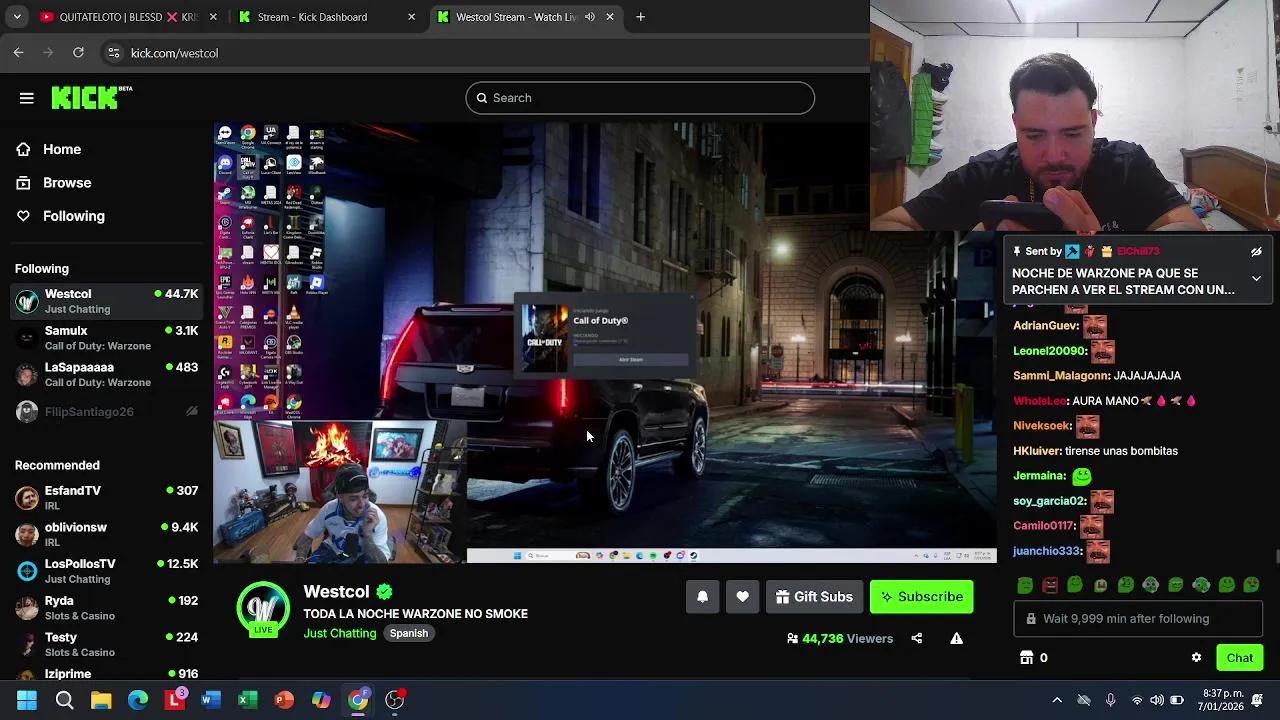Open OBS Studio from taskbar
This screenshot has width=1280, height=720.
[x=395, y=700]
